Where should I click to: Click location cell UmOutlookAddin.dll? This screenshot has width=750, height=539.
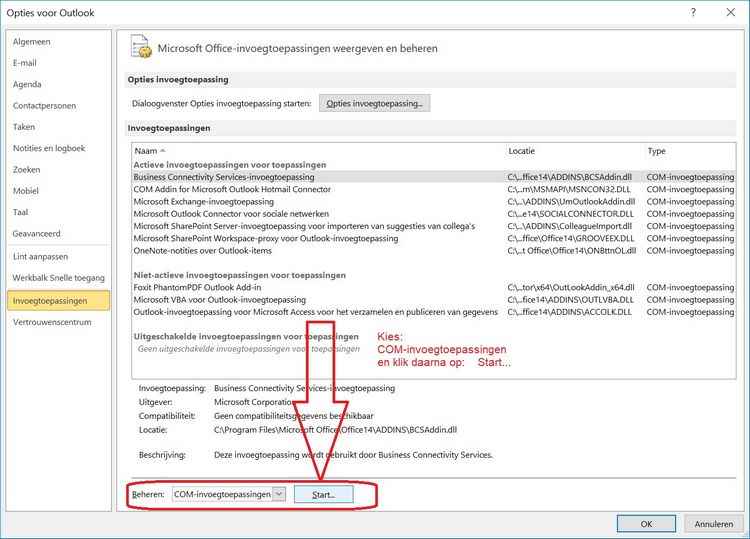pos(571,202)
